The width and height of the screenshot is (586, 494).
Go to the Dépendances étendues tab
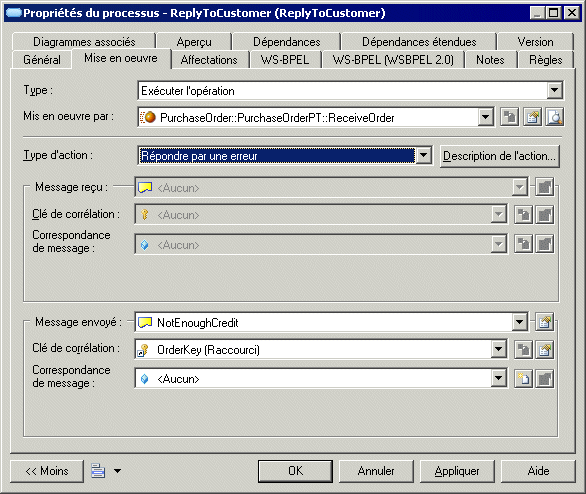pos(419,41)
